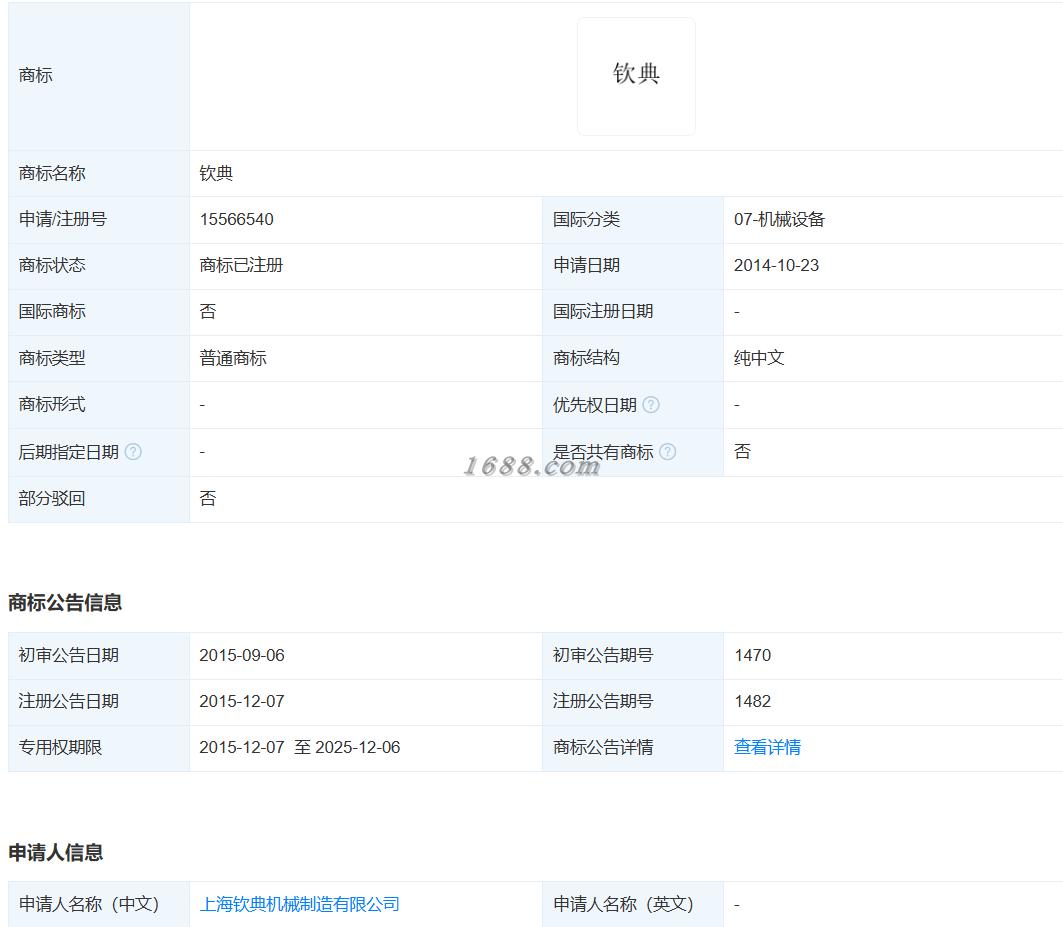Screen dimensions: 1063x927
Task: Click the registration issue number 1482
Action: pos(753,701)
